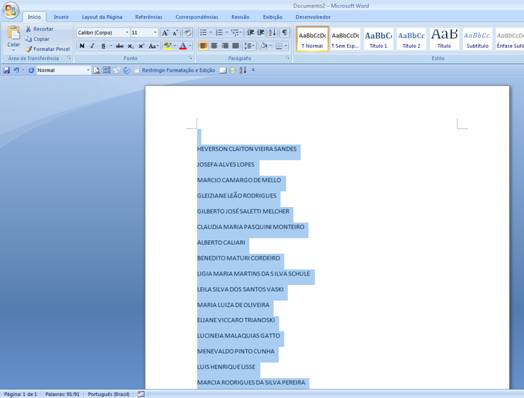Click Português (Brasil) language indicator

(108, 394)
